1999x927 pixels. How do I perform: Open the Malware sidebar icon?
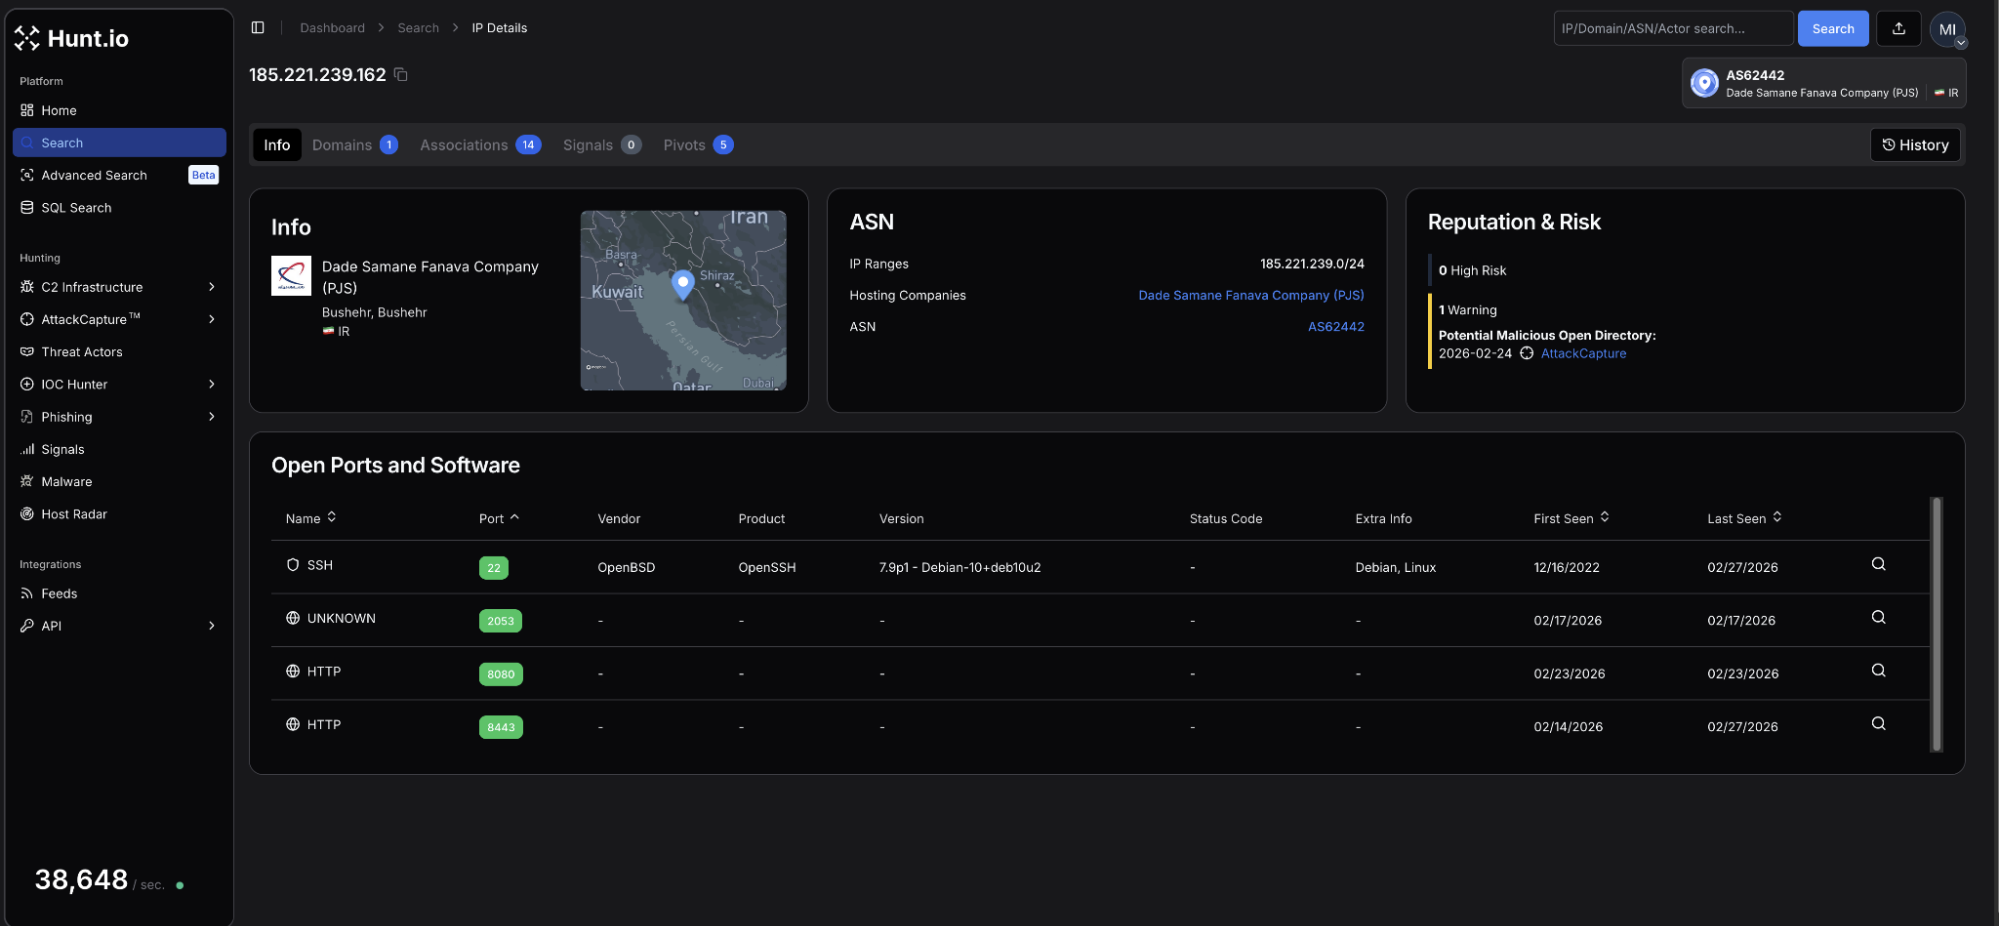coord(27,482)
